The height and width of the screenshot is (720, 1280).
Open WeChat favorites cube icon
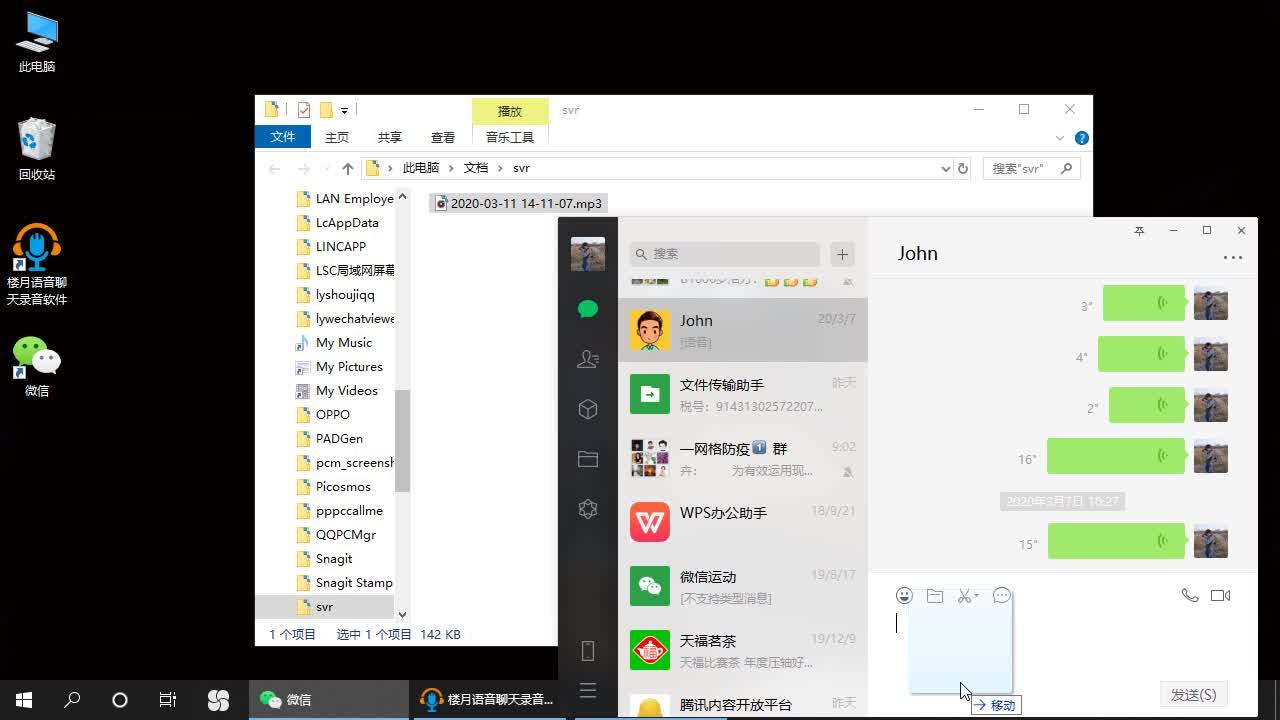click(588, 409)
